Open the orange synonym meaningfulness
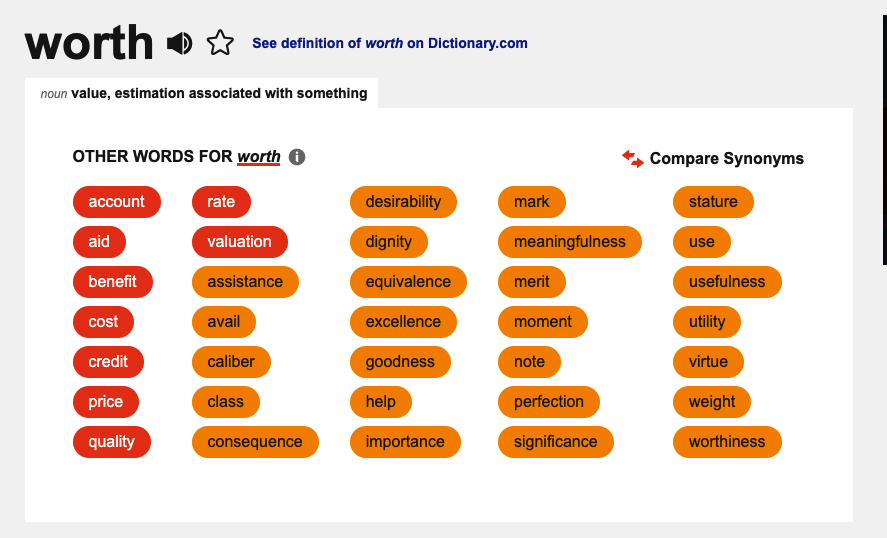 [x=570, y=242]
